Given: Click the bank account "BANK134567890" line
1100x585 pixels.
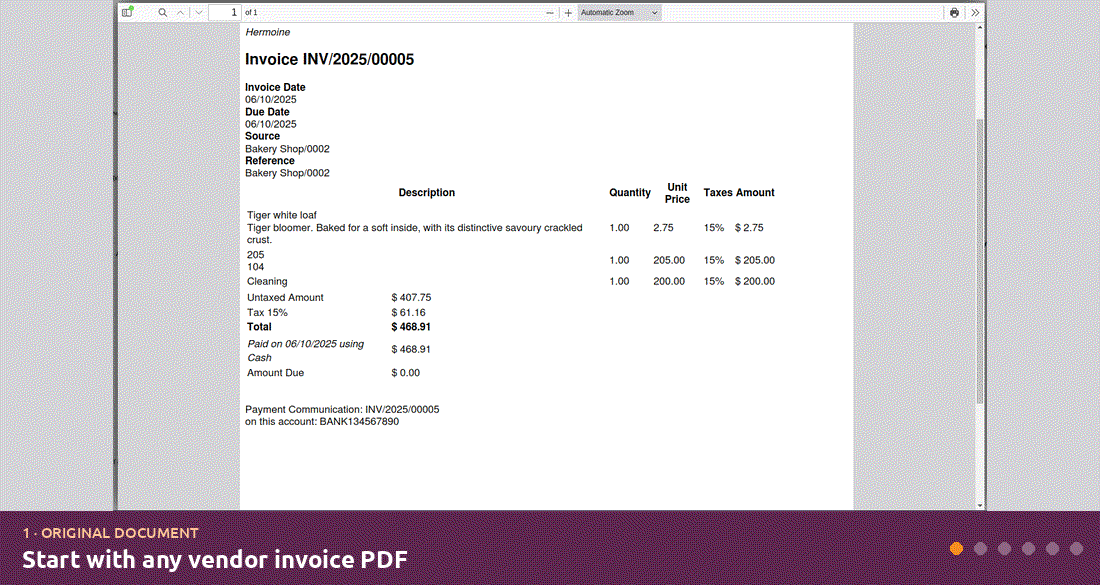Looking at the screenshot, I should coord(322,422).
